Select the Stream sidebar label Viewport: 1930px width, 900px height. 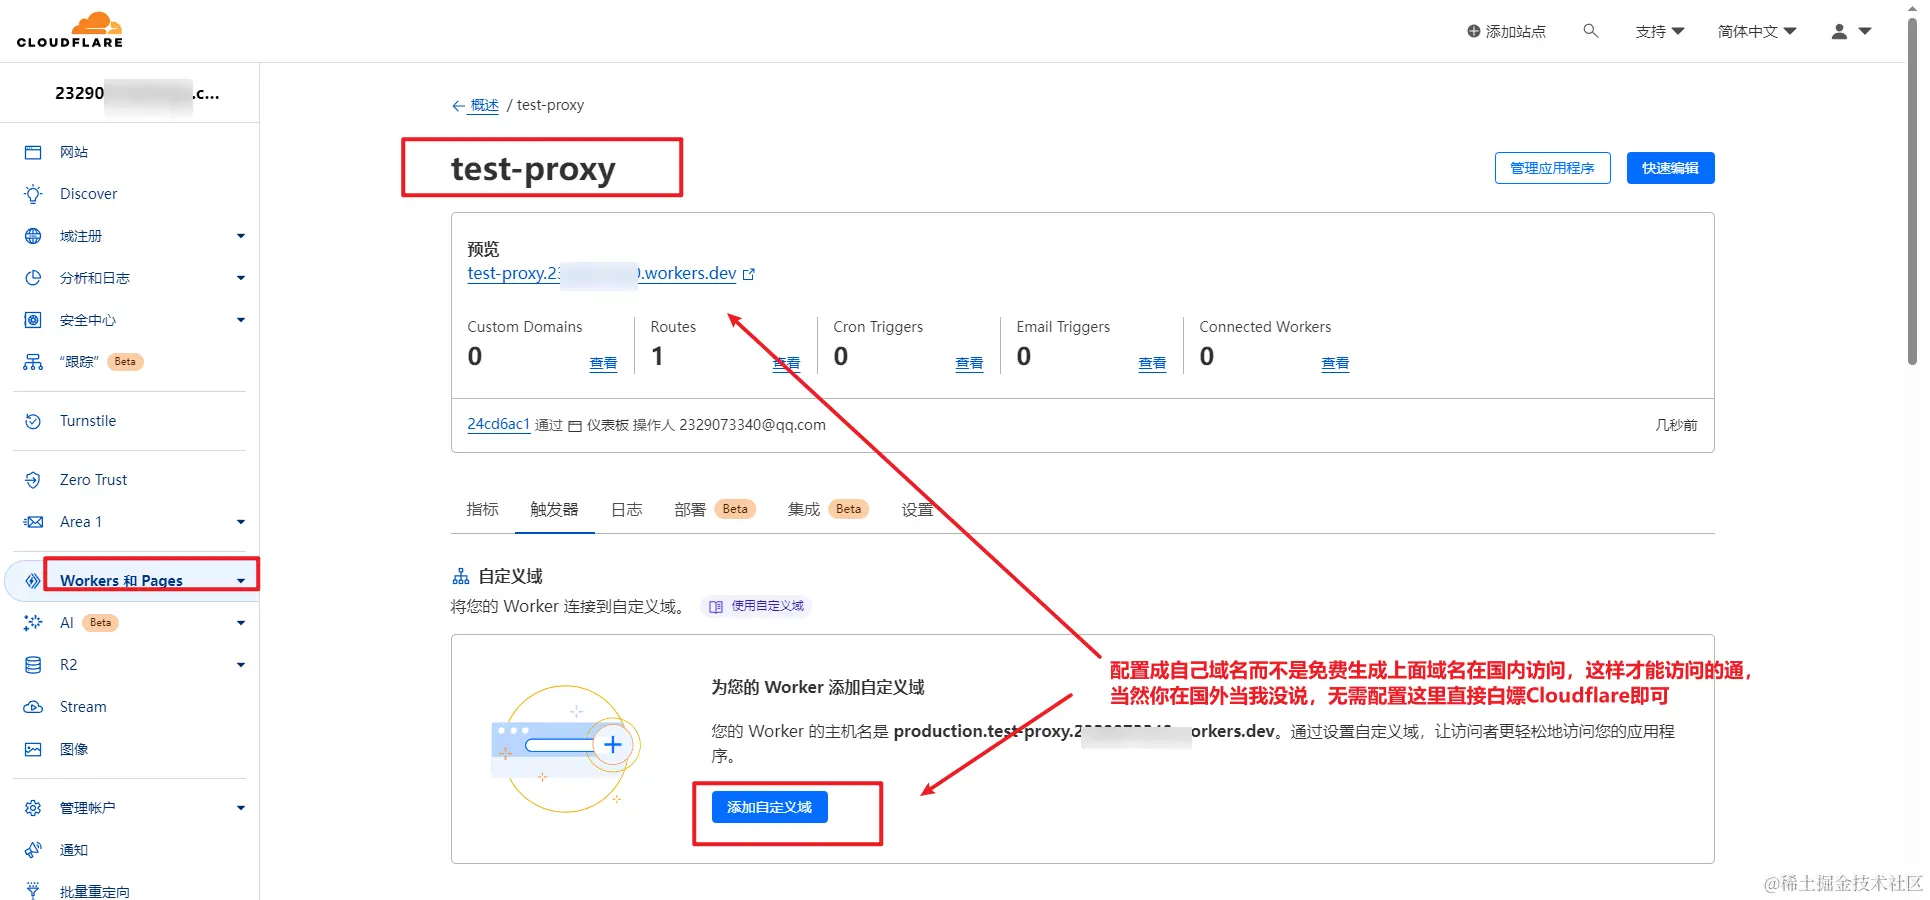[x=83, y=707]
